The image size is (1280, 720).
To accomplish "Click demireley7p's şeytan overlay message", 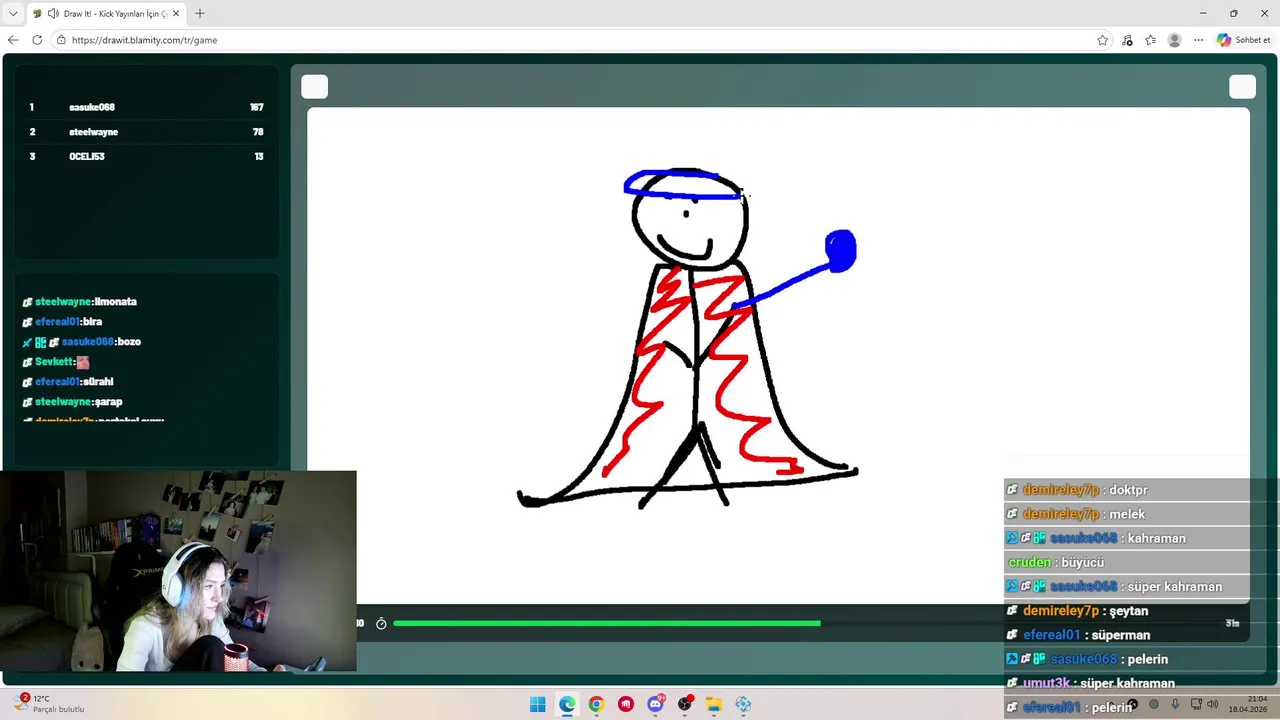I will 1077,610.
